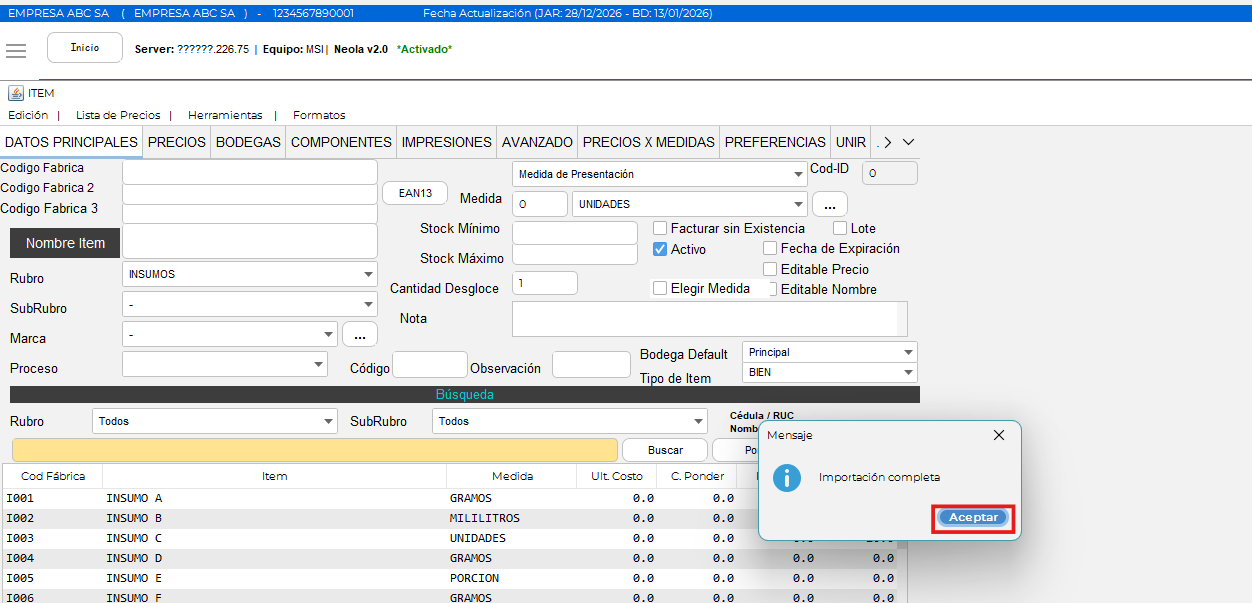
Task: Toggle the Fecha de Expiración checkbox
Action: pyautogui.click(x=770, y=249)
